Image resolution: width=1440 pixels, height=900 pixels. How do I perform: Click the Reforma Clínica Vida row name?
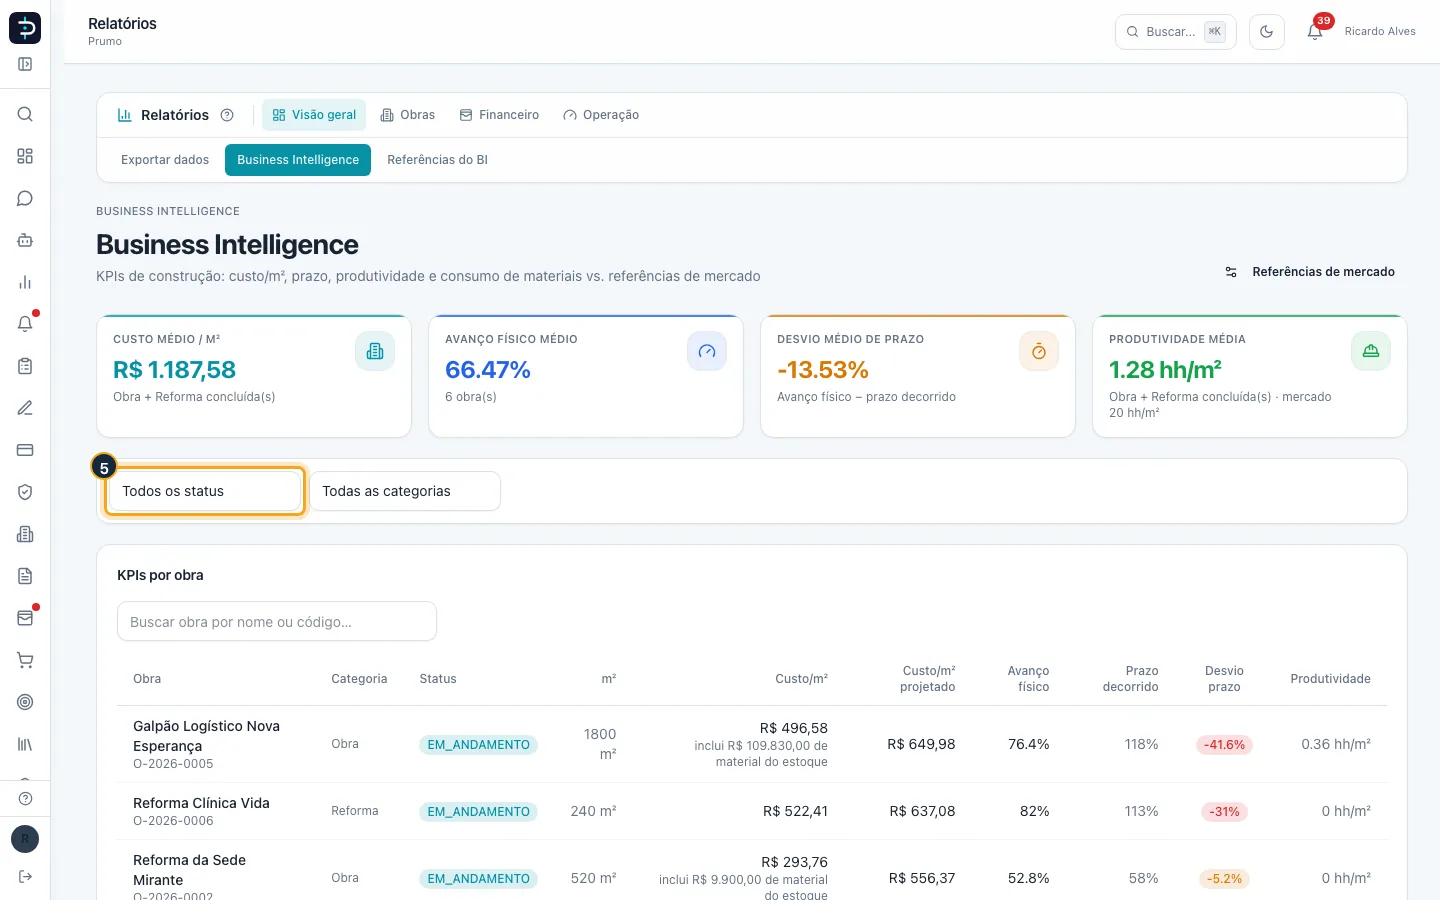coord(201,803)
